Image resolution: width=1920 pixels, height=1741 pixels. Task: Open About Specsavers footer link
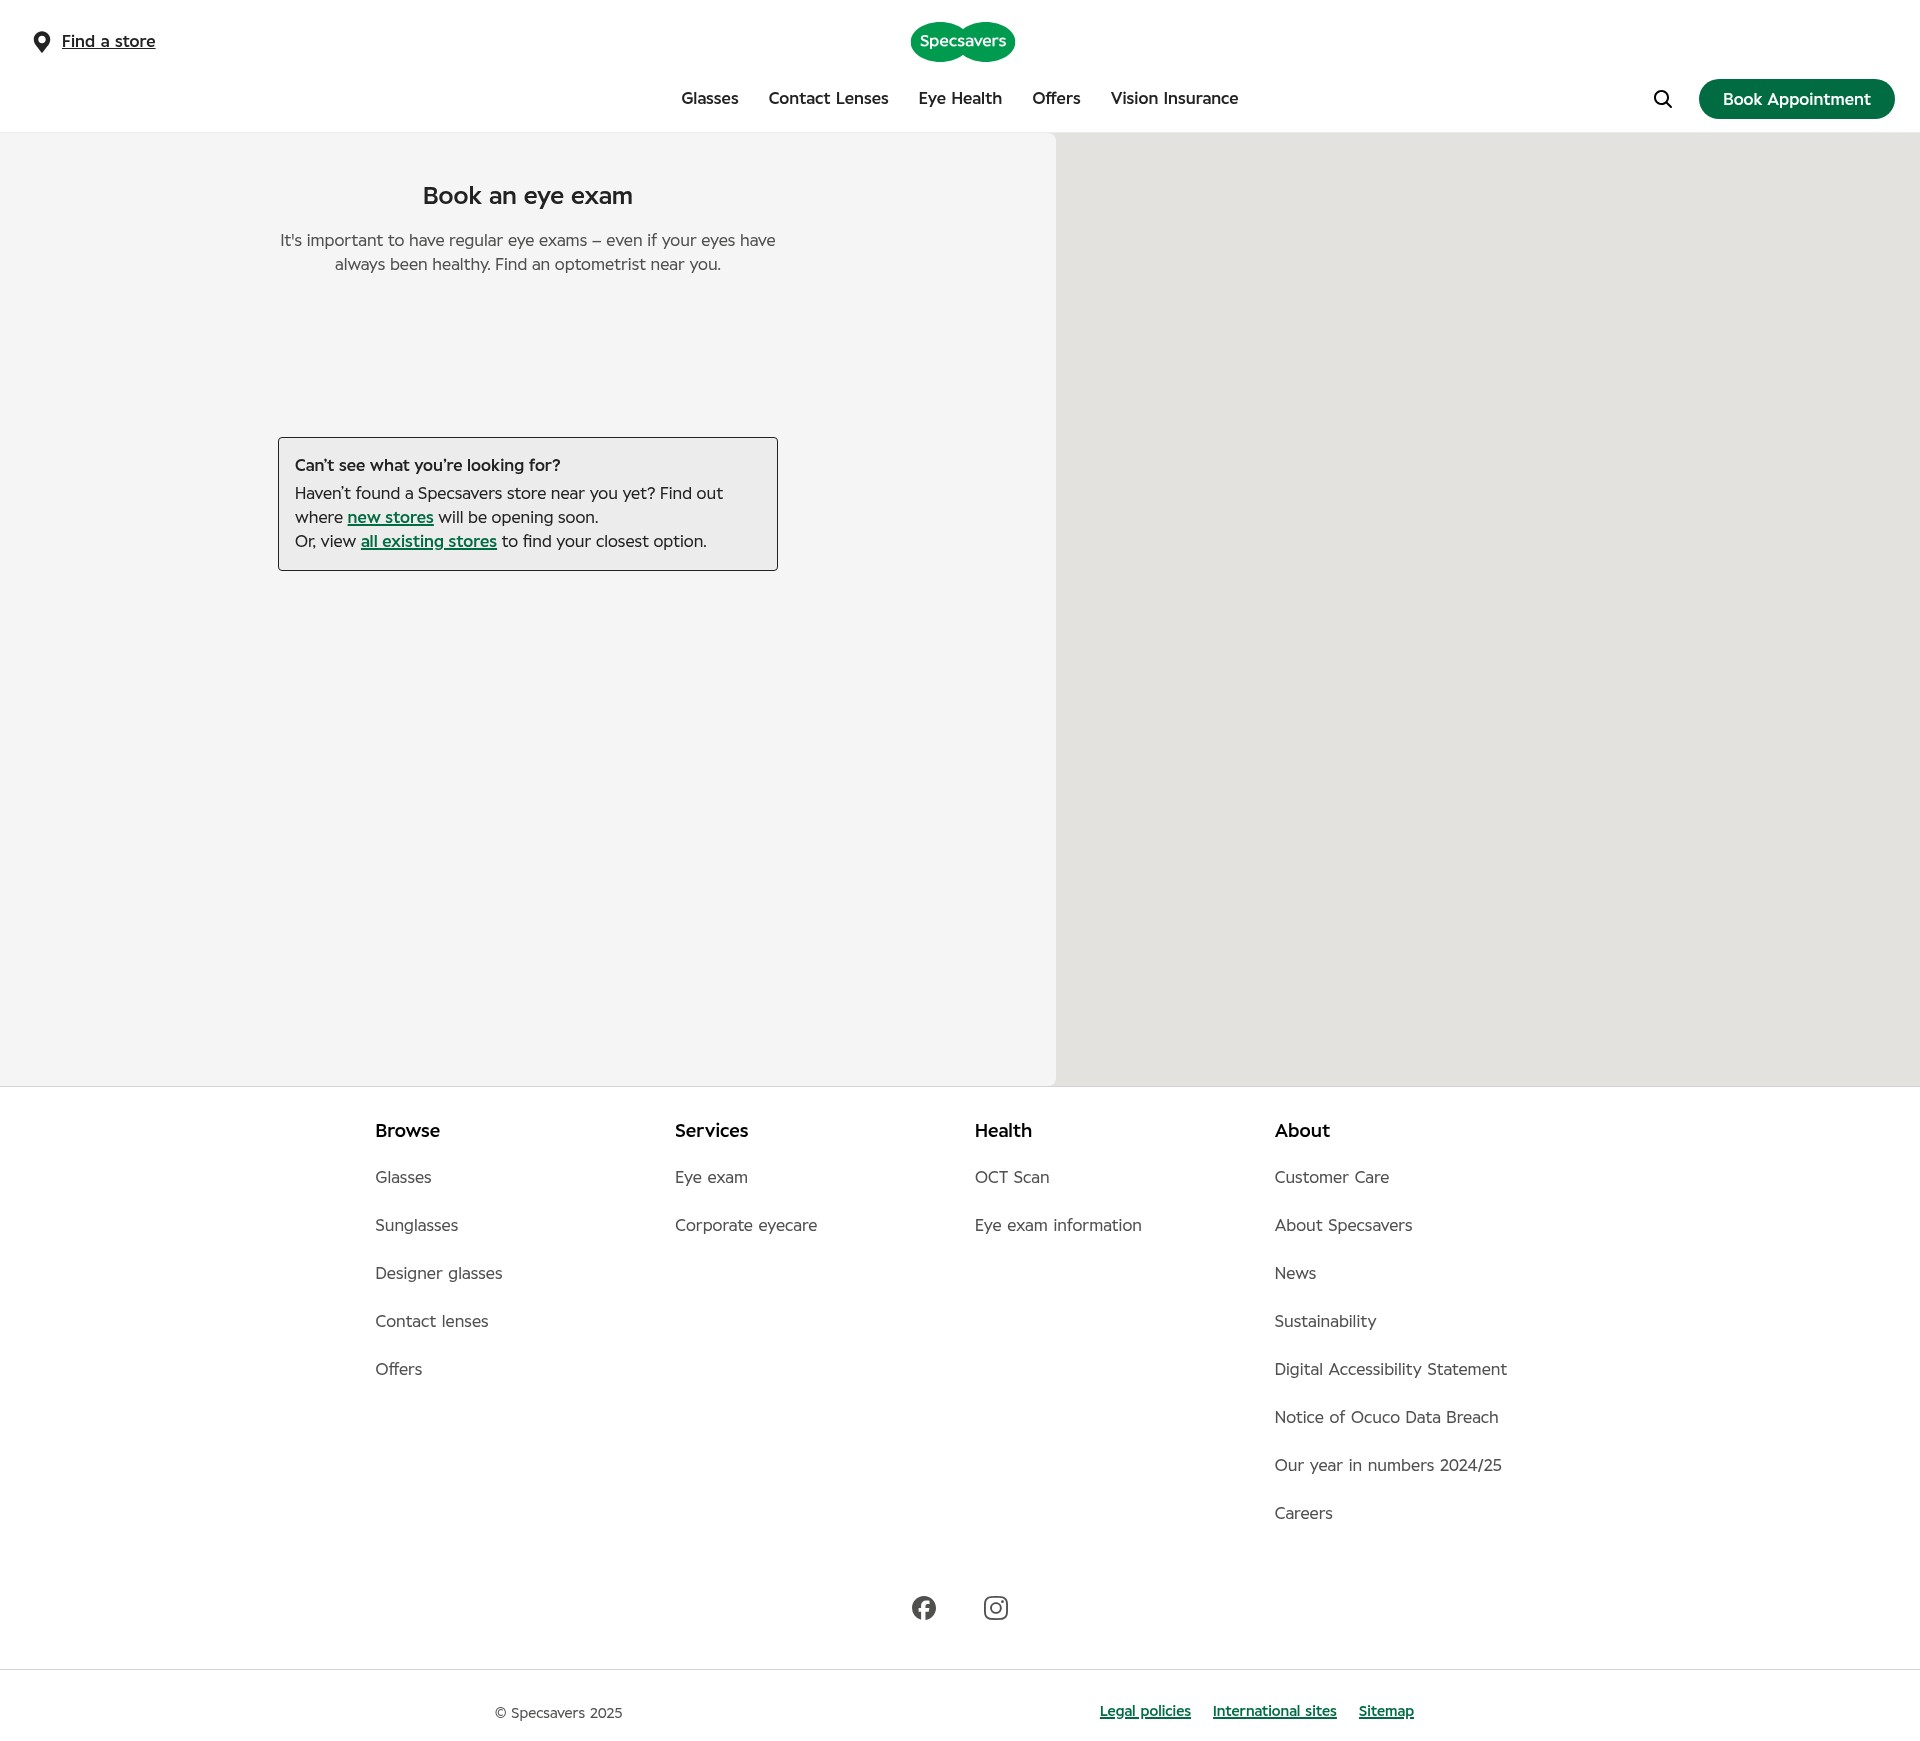1343,1225
